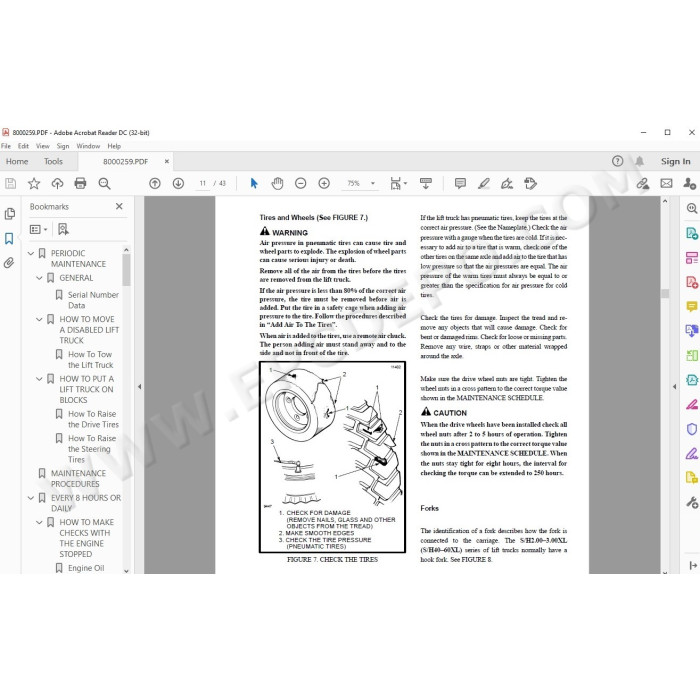Collapse the PERIODIC MAINTENANCE bookmark

pyautogui.click(x=30, y=254)
